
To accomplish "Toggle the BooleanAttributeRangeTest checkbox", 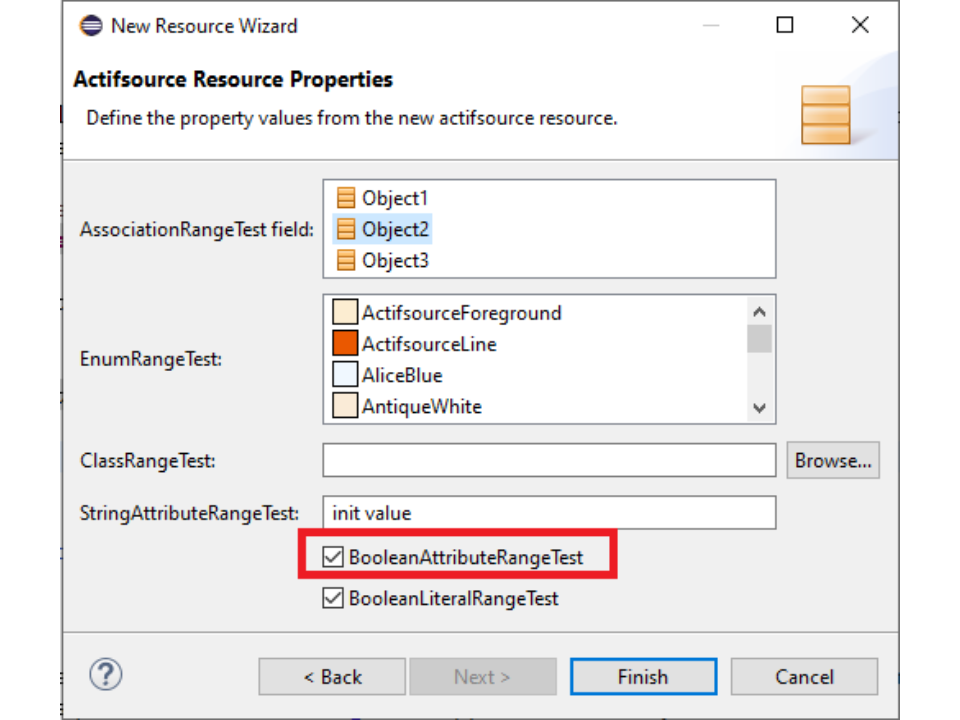I will [333, 557].
